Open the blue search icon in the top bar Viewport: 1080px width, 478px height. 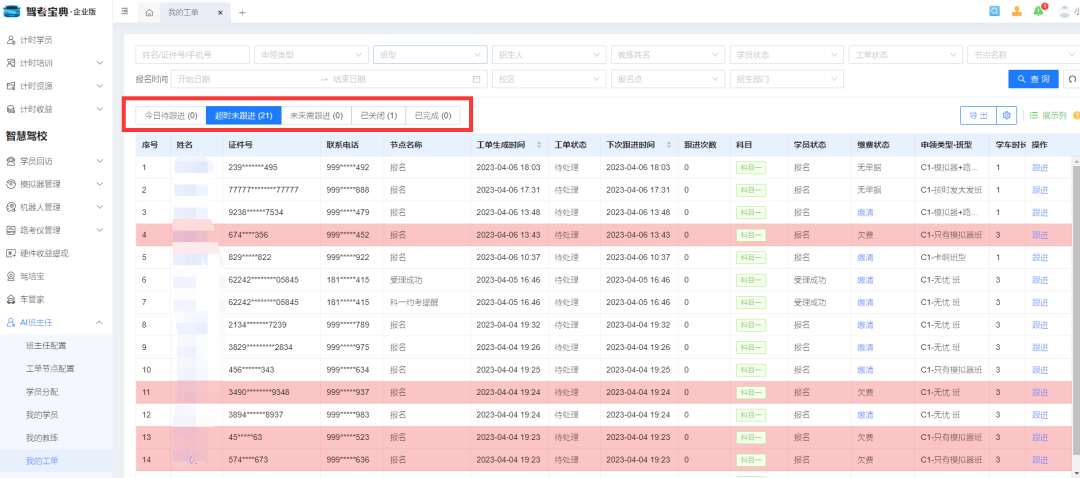[995, 11]
